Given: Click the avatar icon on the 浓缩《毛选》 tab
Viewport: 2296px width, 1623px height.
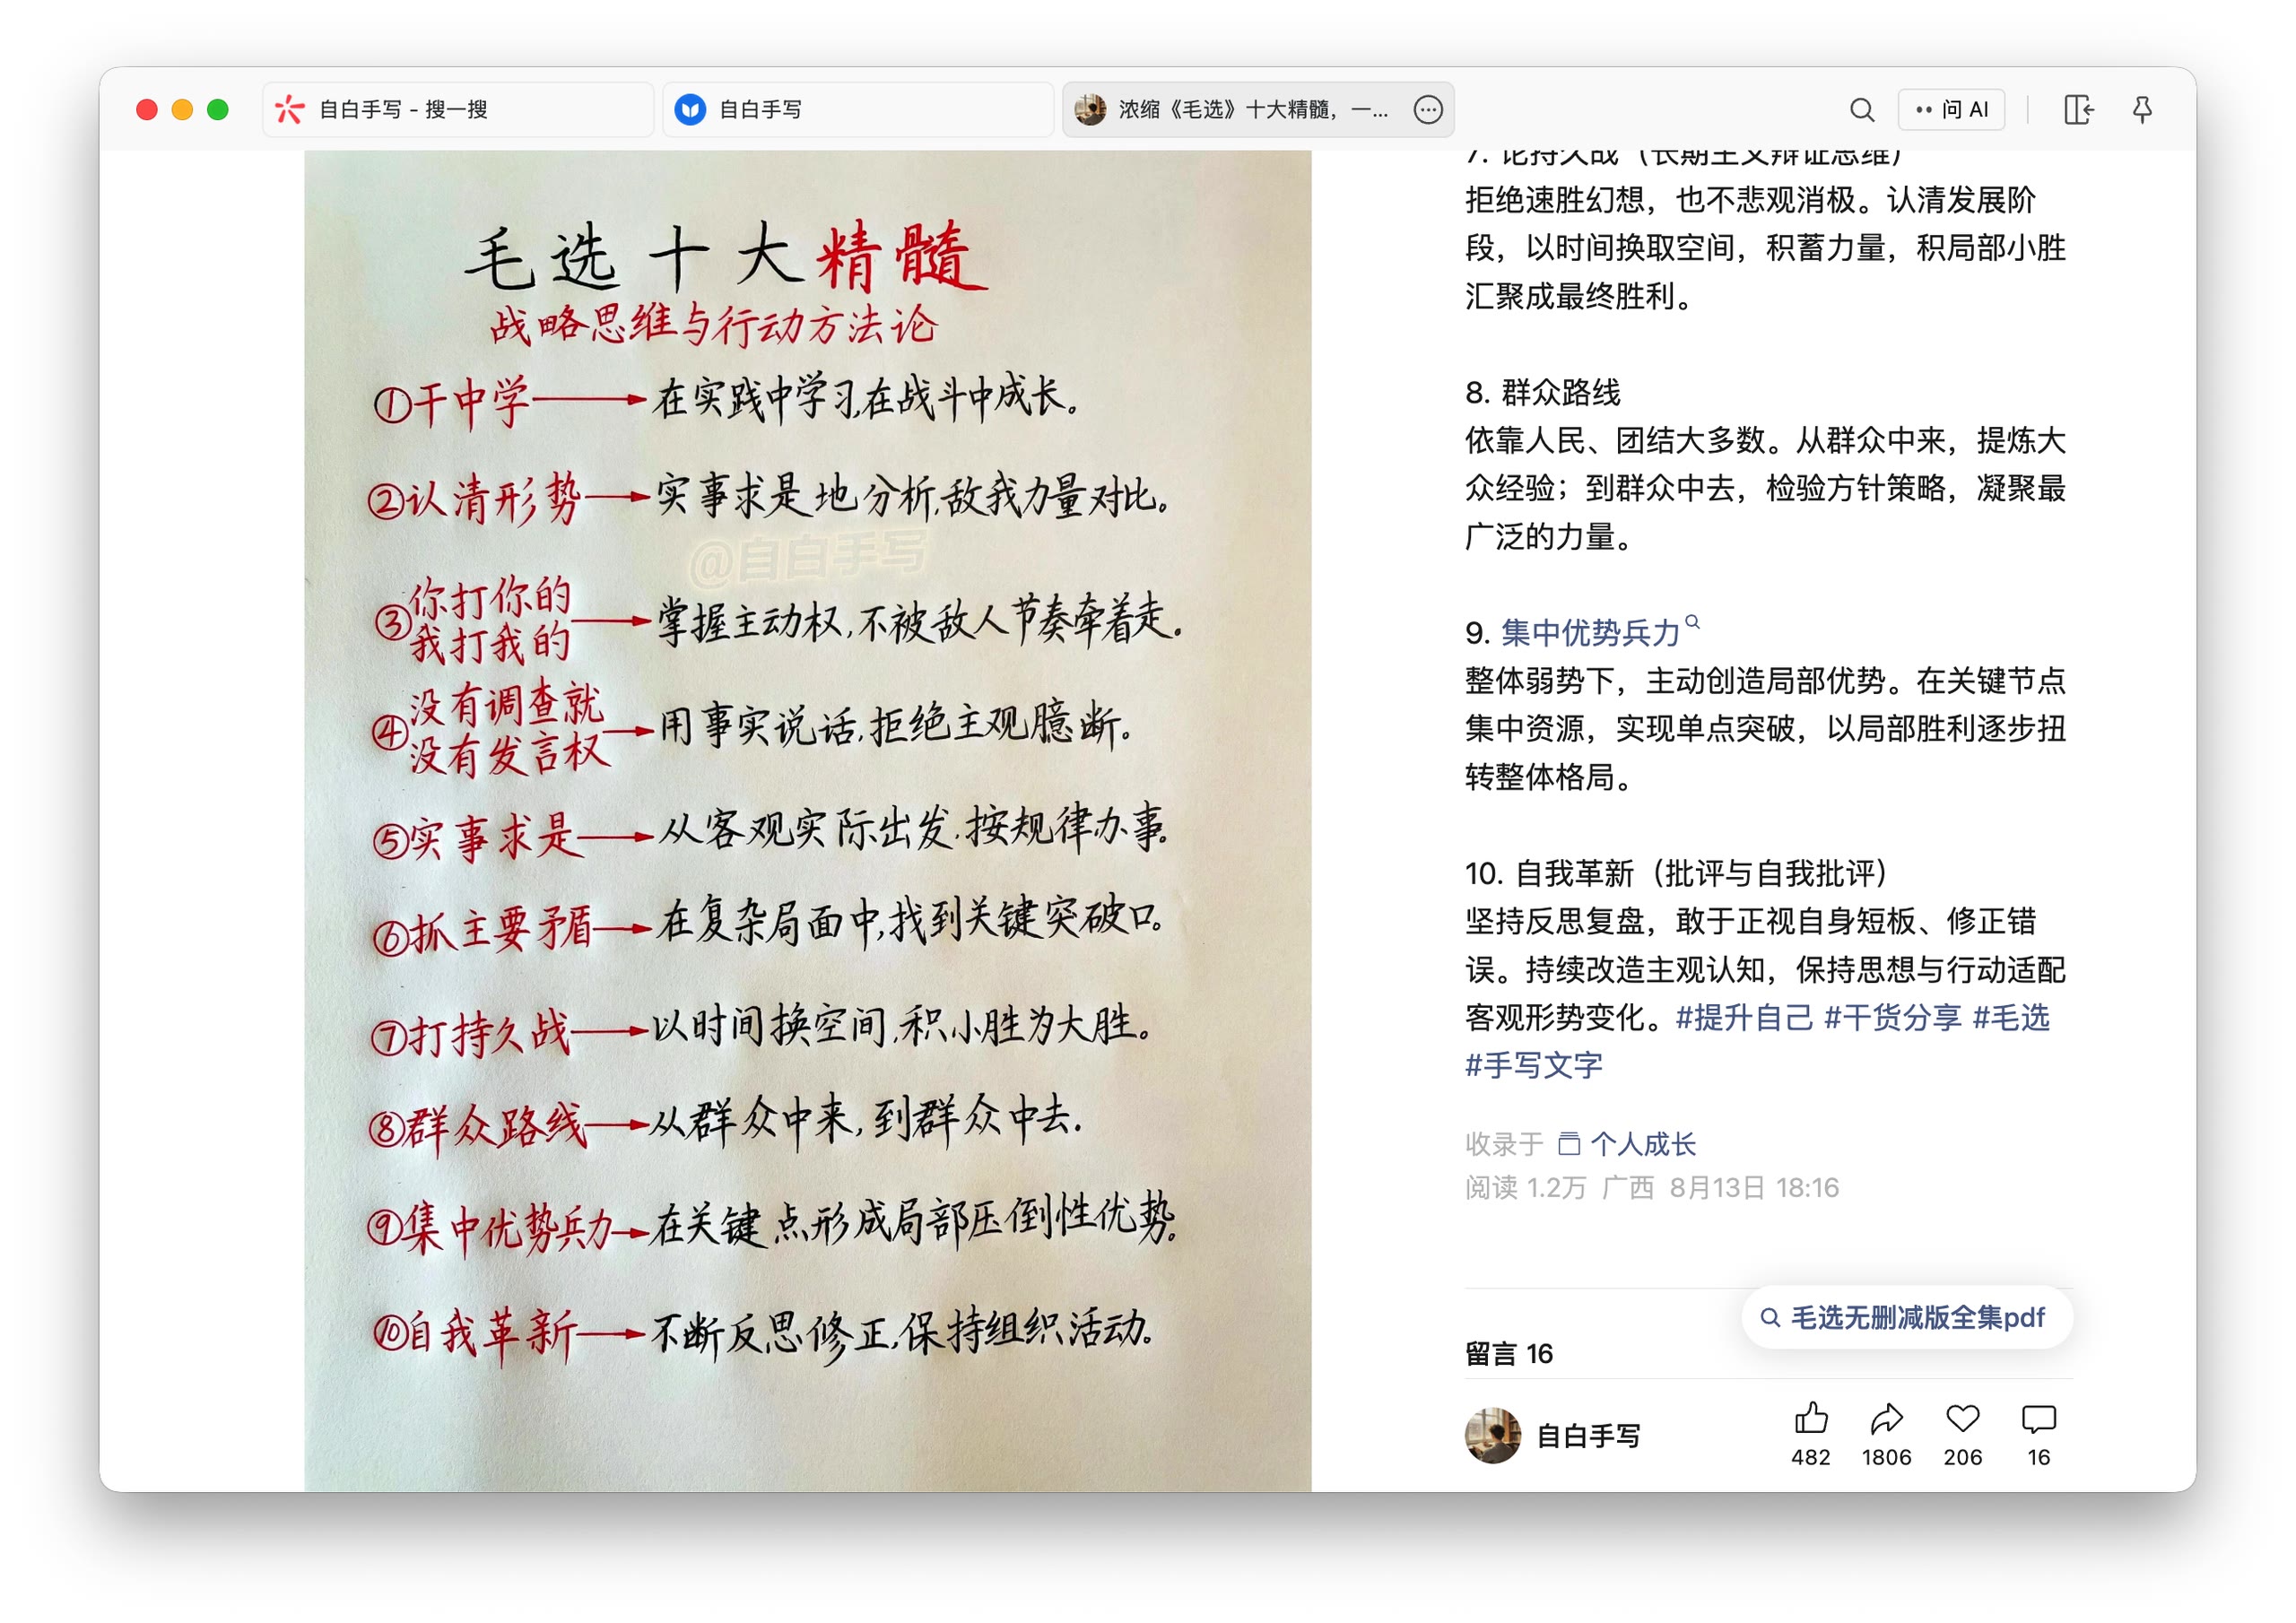Looking at the screenshot, I should tap(1090, 110).
